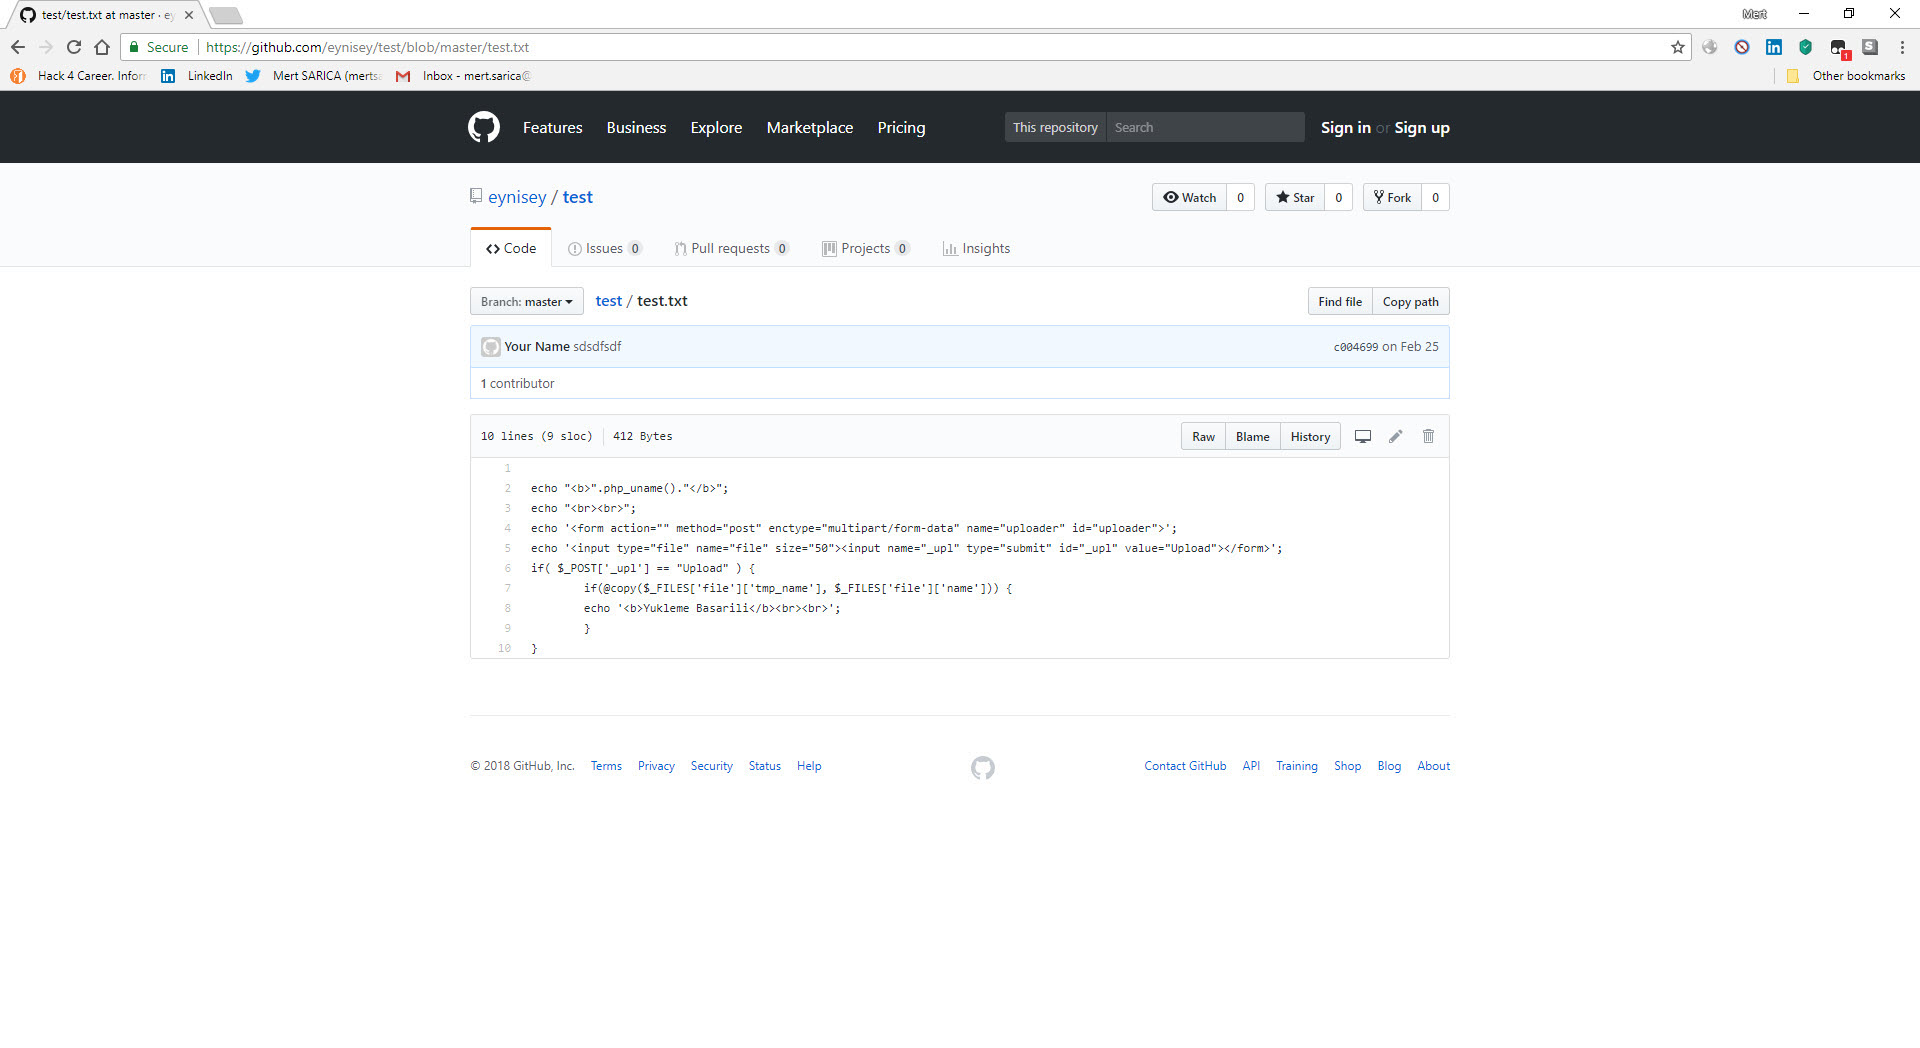Viewport: 1920px width, 1048px height.
Task: Click the Raw button
Action: click(1203, 436)
